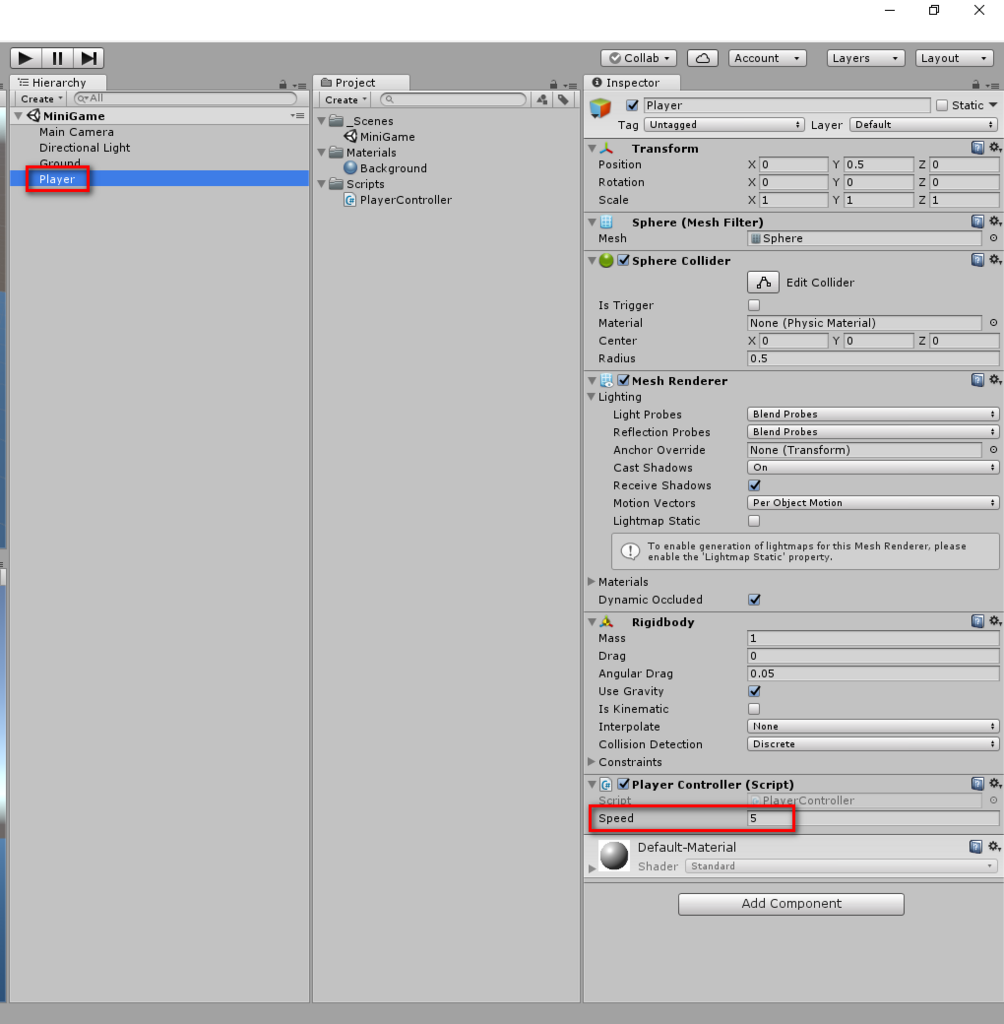Screen dimensions: 1004x1024
Task: Open the Hierarchy Create button
Action: pyautogui.click(x=41, y=99)
